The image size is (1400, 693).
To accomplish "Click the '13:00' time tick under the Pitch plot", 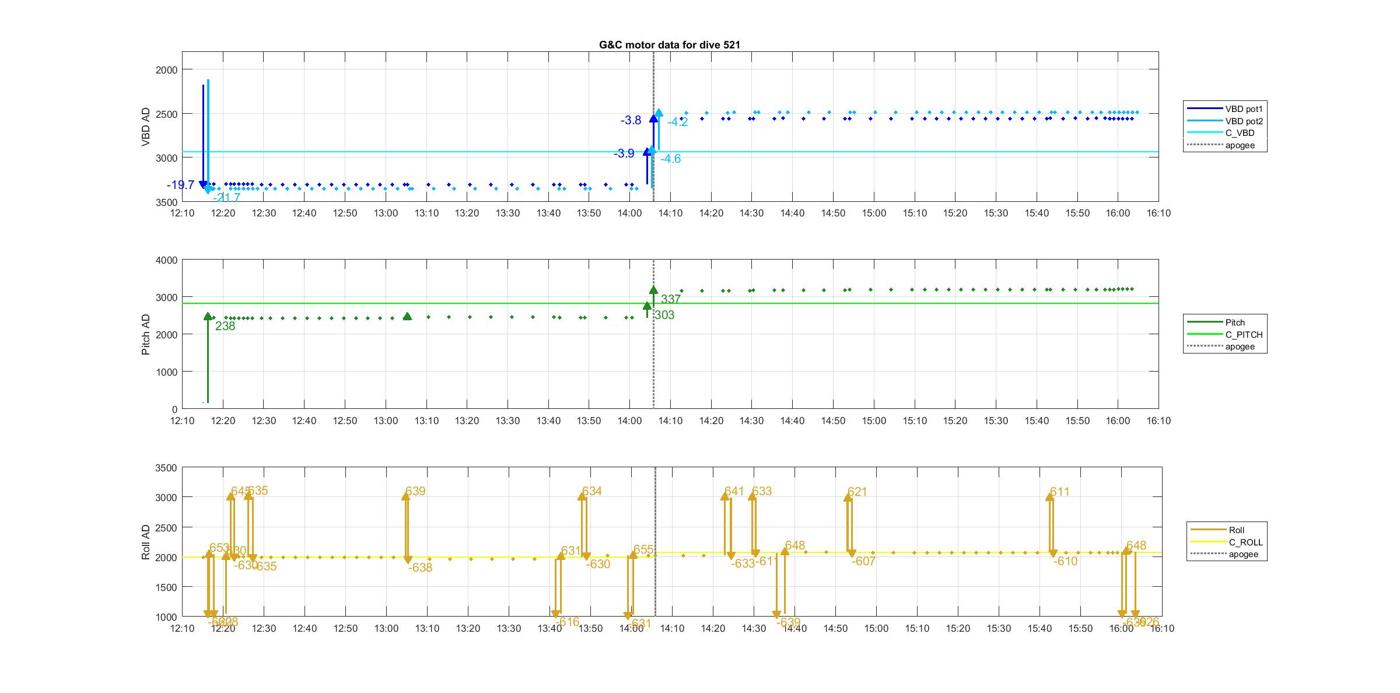I will coord(386,421).
